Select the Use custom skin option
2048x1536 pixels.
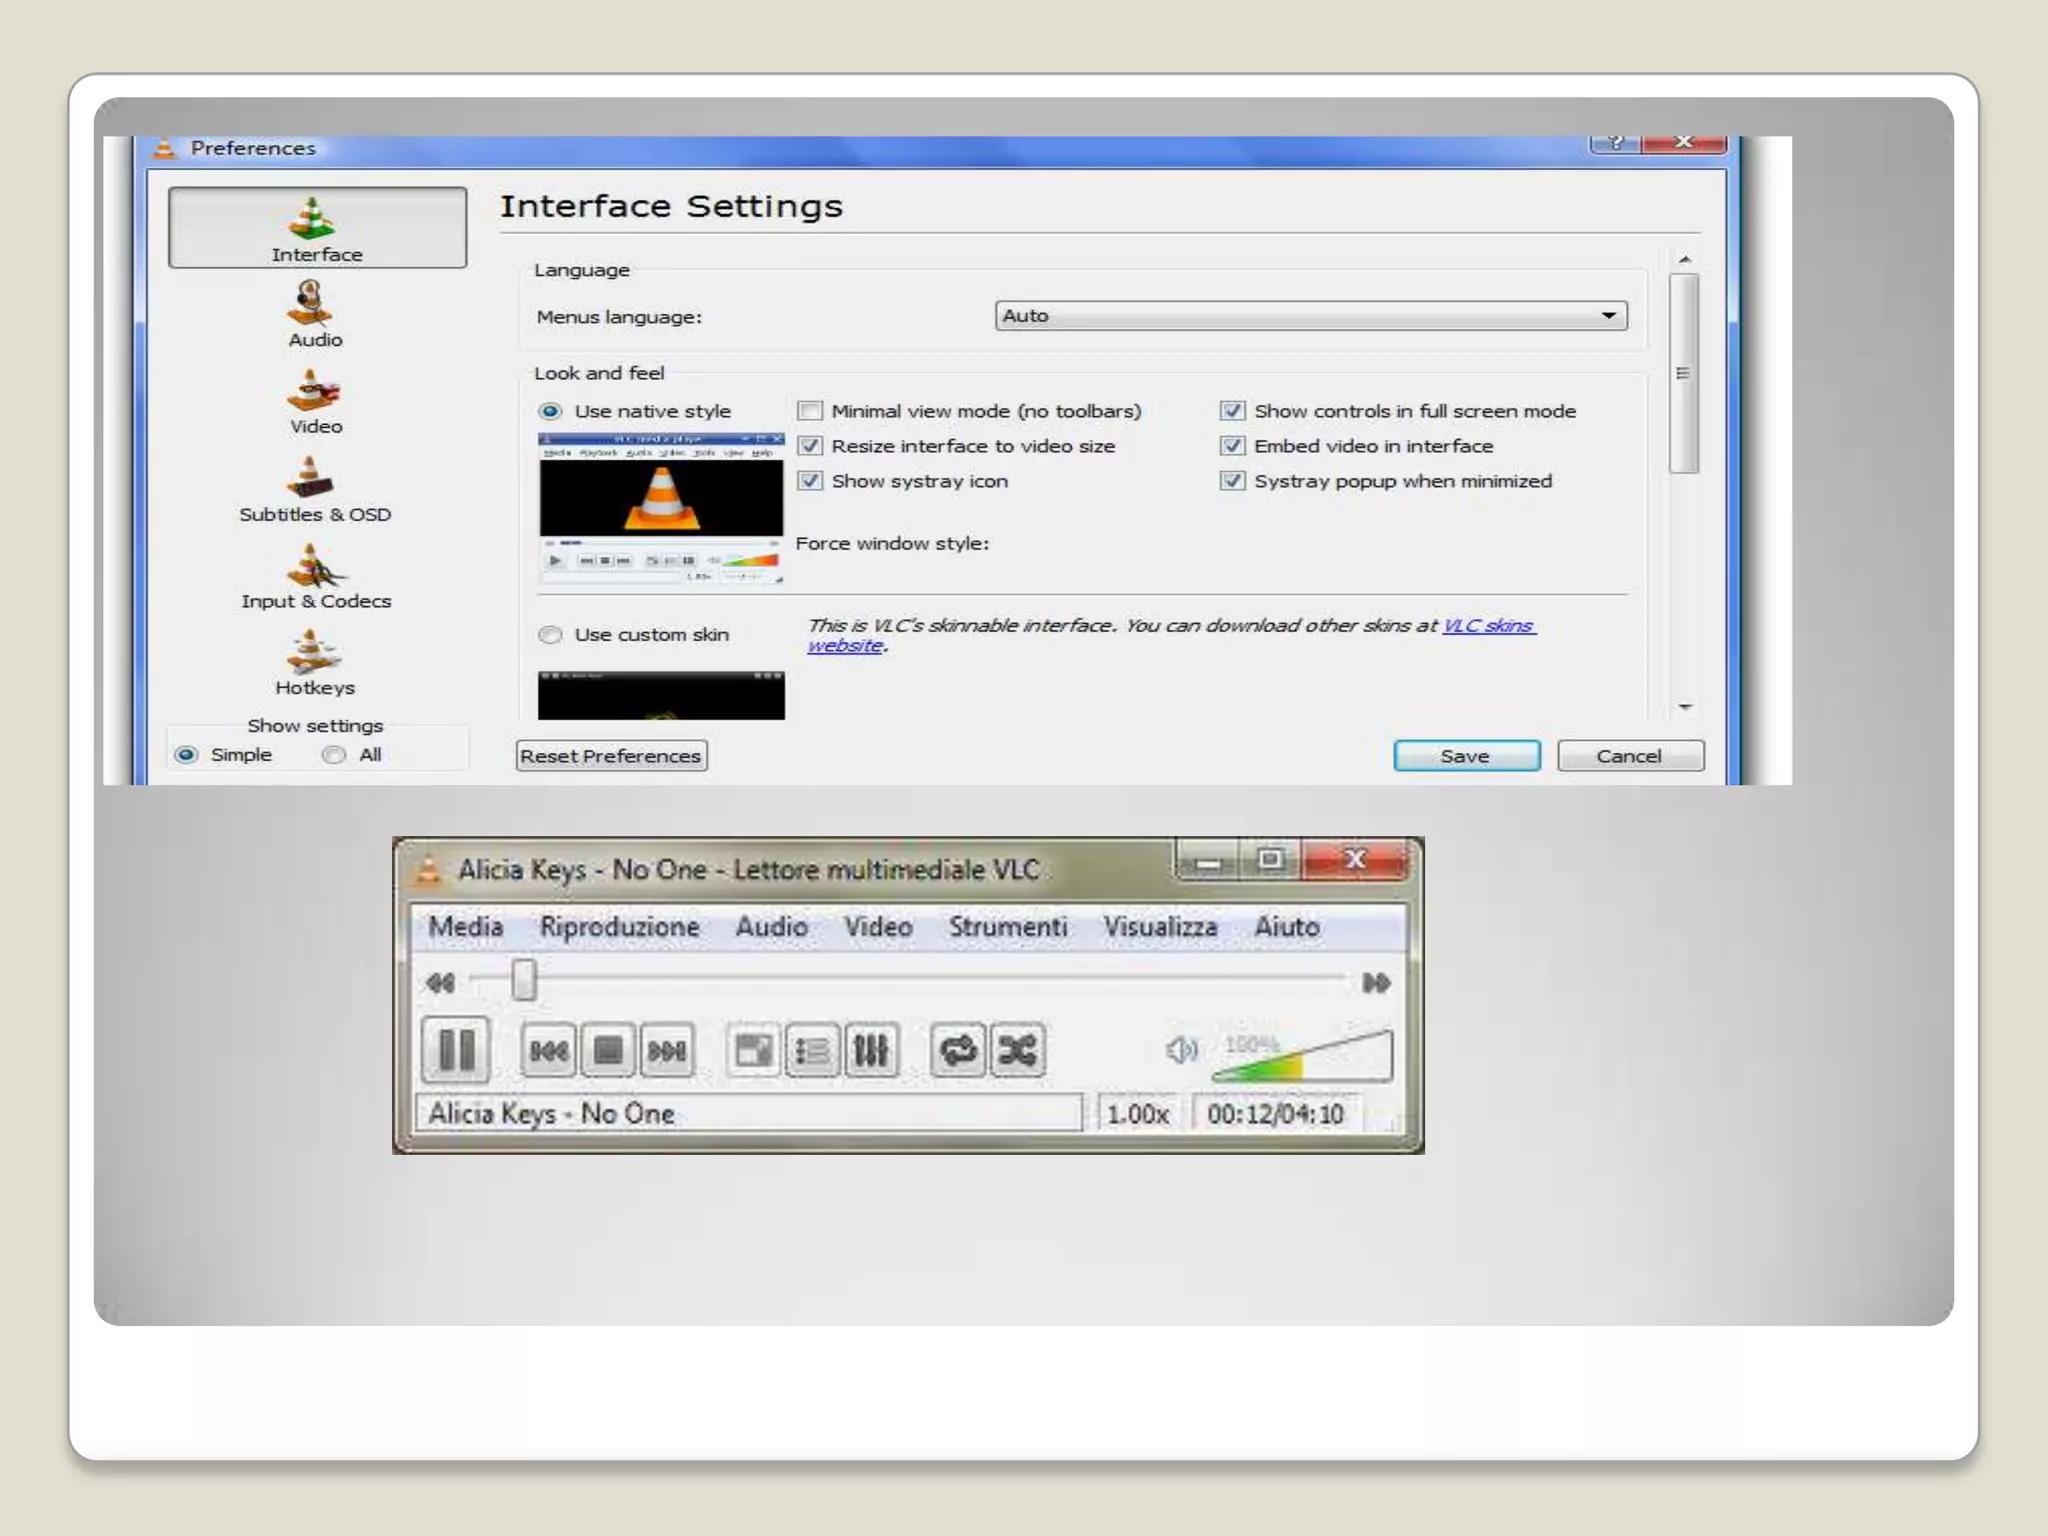pos(551,635)
